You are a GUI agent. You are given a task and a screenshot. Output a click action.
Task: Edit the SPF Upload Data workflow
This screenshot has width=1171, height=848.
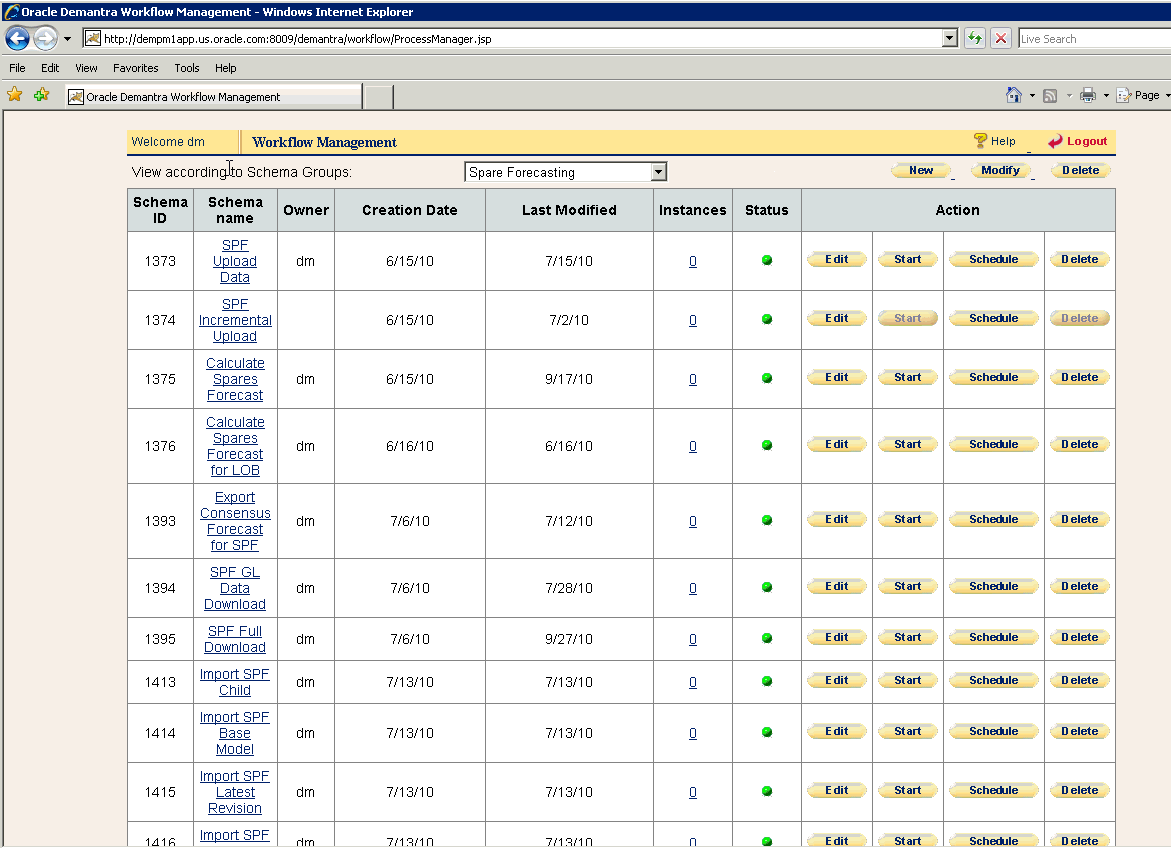836,259
